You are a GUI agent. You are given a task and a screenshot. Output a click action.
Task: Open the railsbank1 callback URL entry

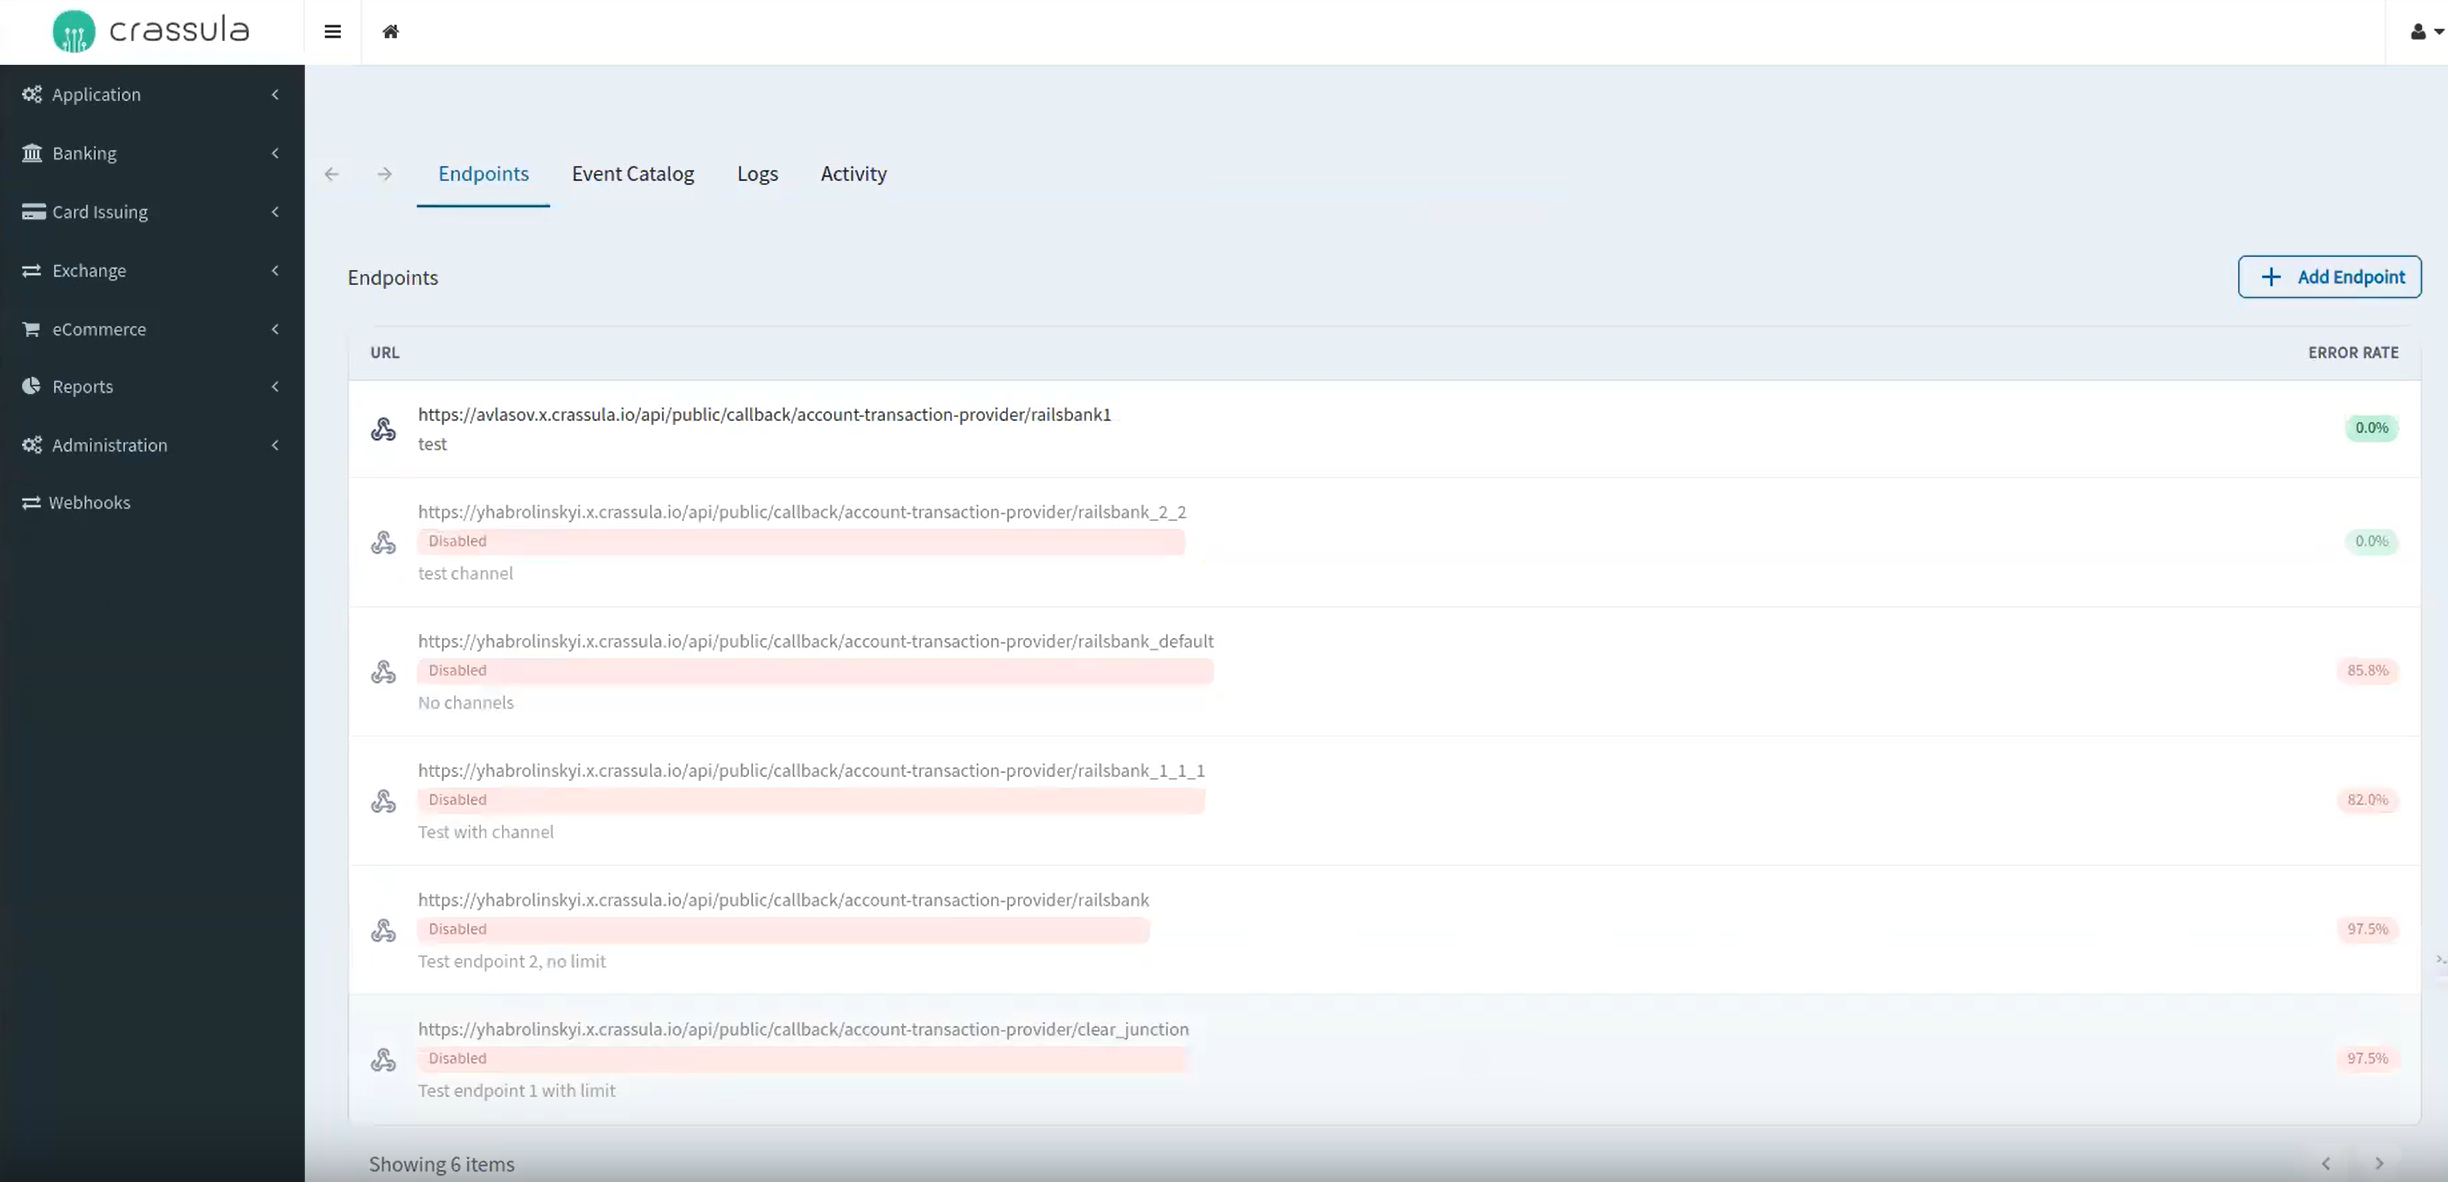tap(764, 414)
